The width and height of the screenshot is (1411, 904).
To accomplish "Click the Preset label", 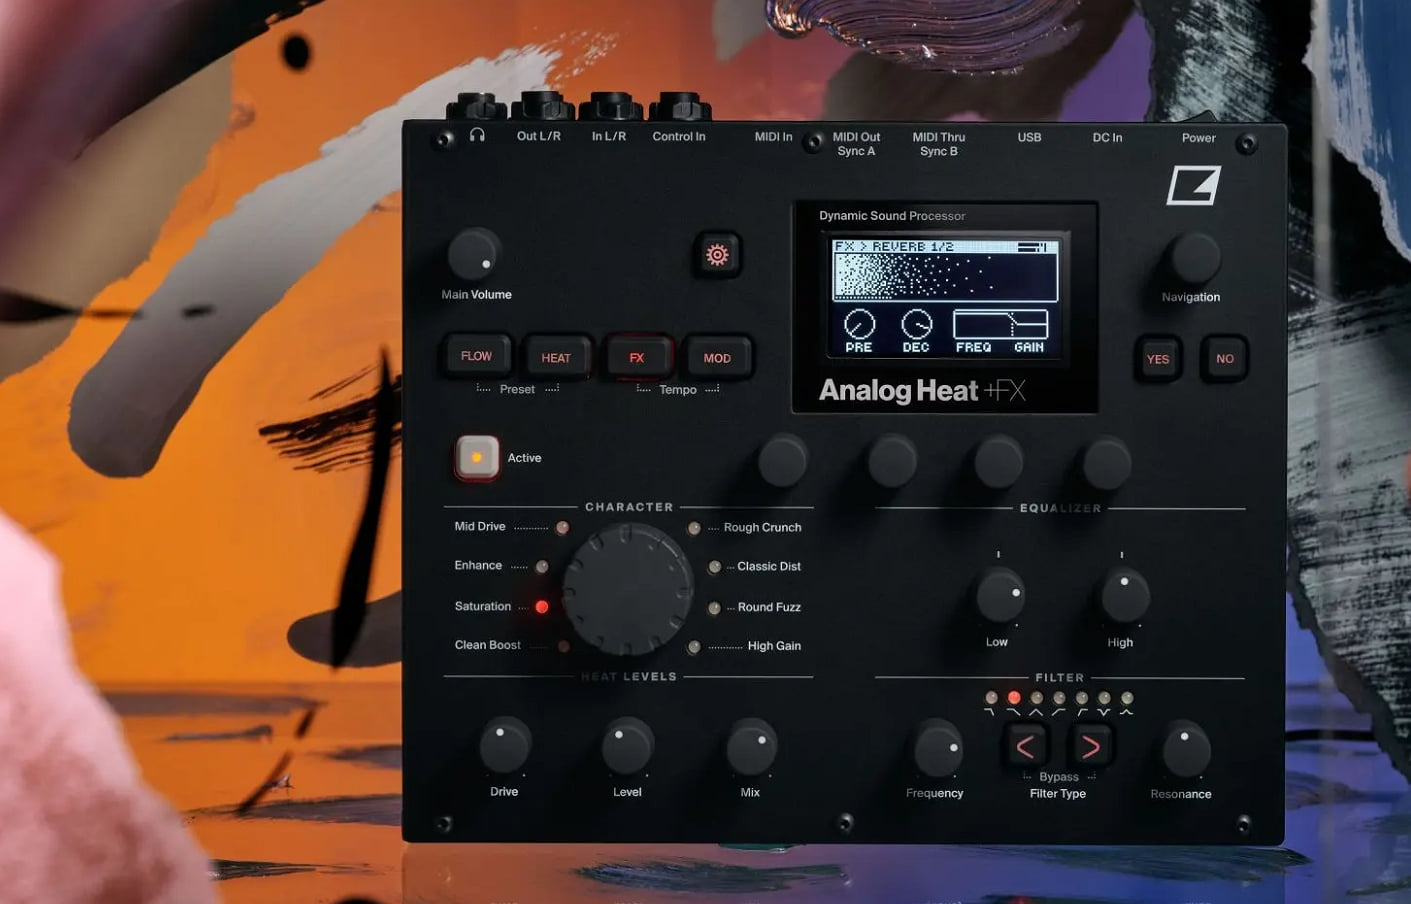I will (517, 389).
